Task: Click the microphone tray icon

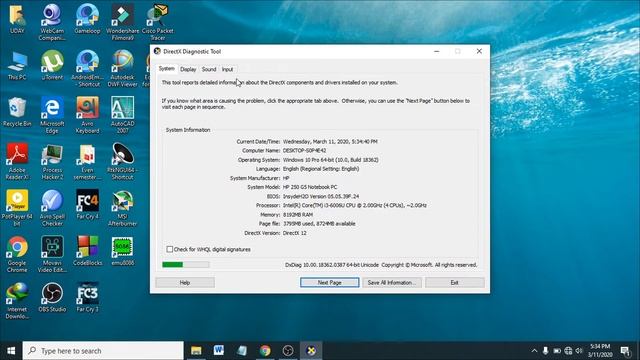Action: click(x=545, y=351)
